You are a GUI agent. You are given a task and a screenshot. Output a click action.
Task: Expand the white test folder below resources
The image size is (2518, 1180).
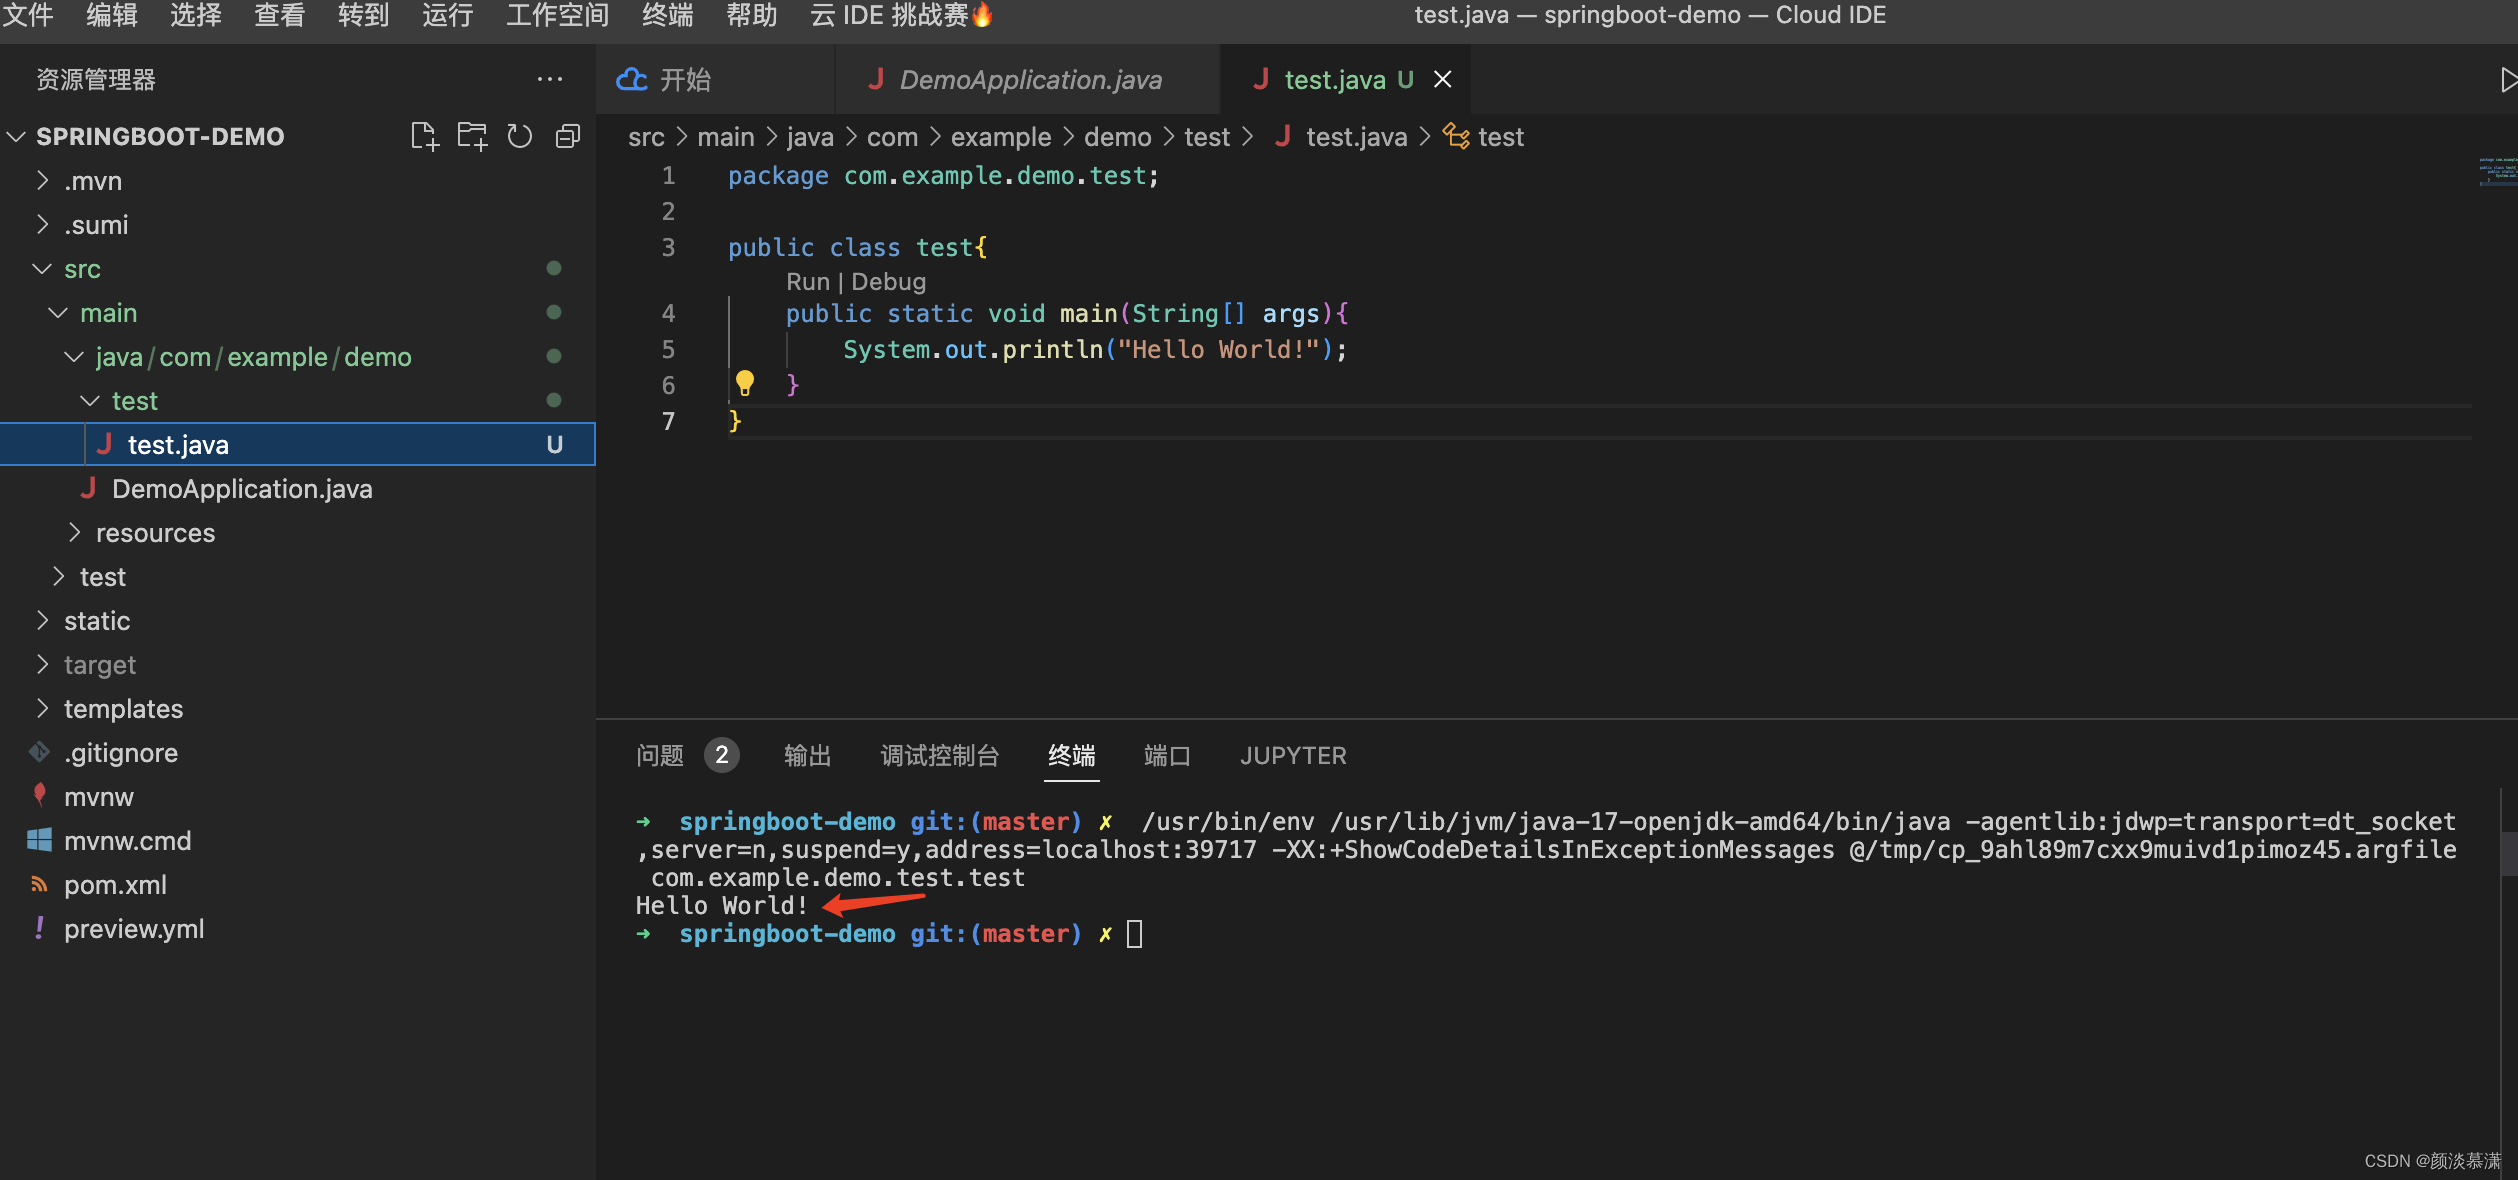58,576
